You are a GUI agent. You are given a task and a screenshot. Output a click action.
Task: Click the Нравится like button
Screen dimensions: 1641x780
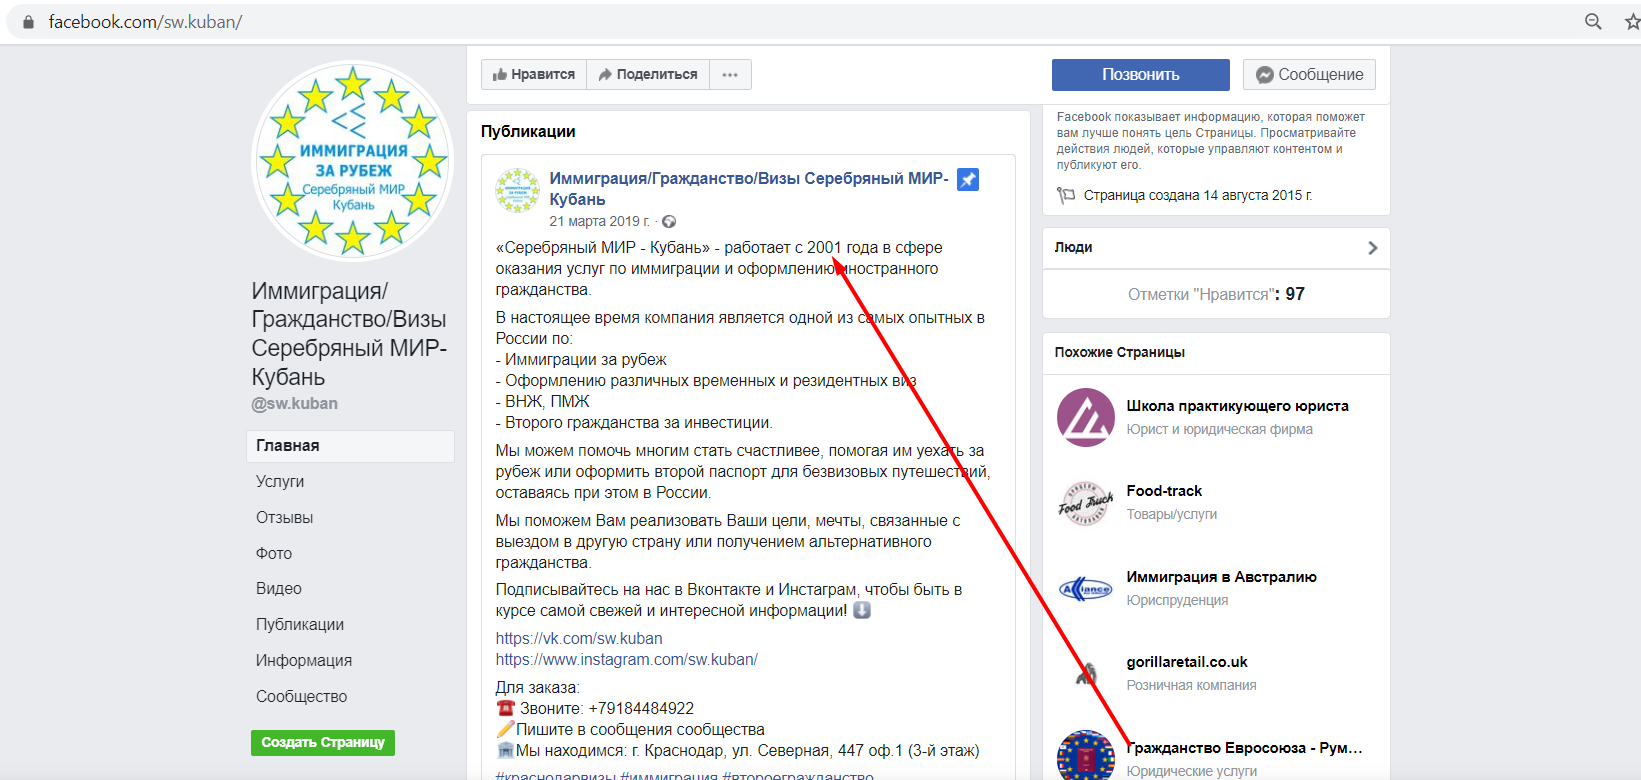tap(534, 74)
